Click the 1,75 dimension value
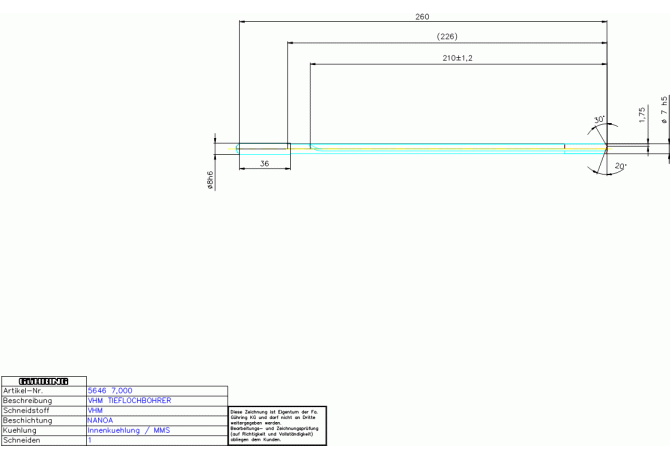Viewport: 670px width, 460px height. tap(642, 115)
